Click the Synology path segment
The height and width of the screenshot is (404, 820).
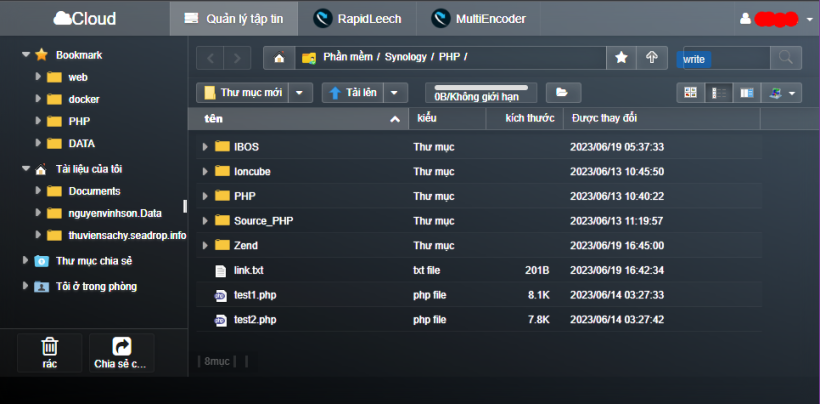coord(406,57)
